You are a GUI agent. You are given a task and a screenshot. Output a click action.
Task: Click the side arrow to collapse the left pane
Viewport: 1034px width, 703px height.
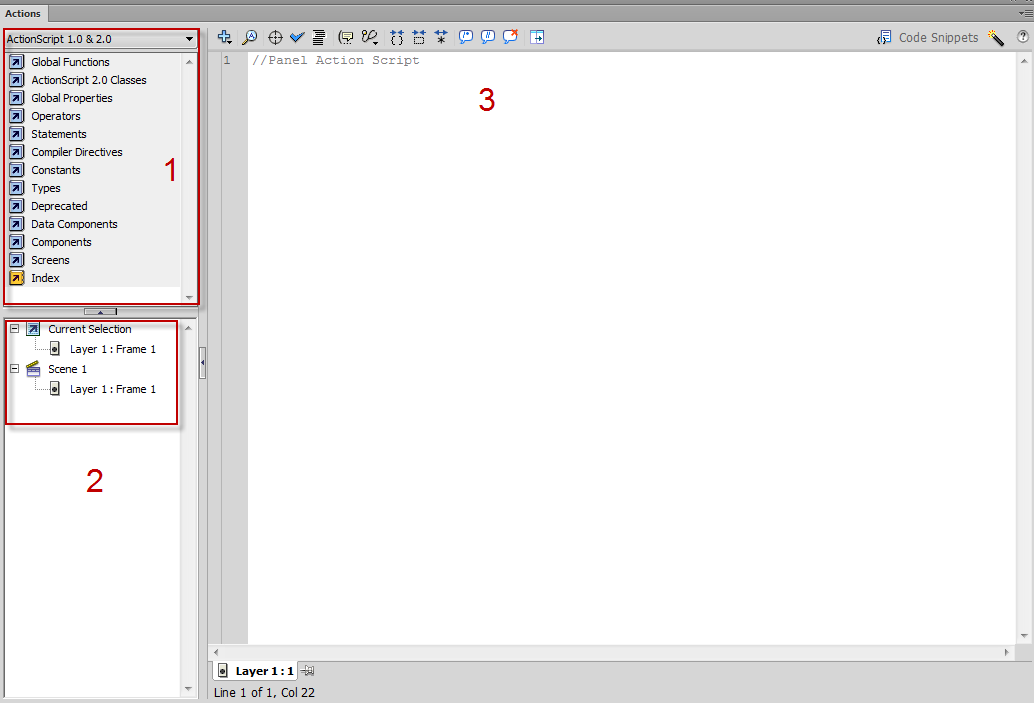point(202,363)
